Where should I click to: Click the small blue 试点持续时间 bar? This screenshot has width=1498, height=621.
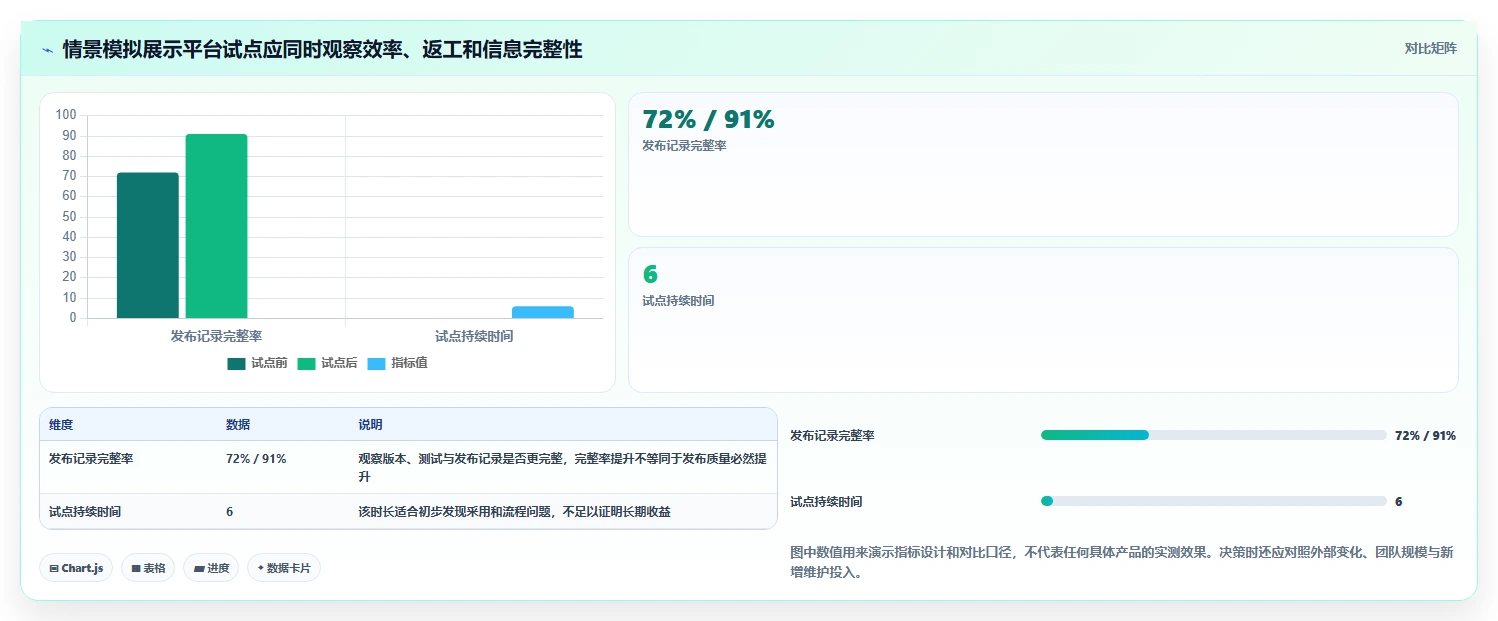pos(543,312)
